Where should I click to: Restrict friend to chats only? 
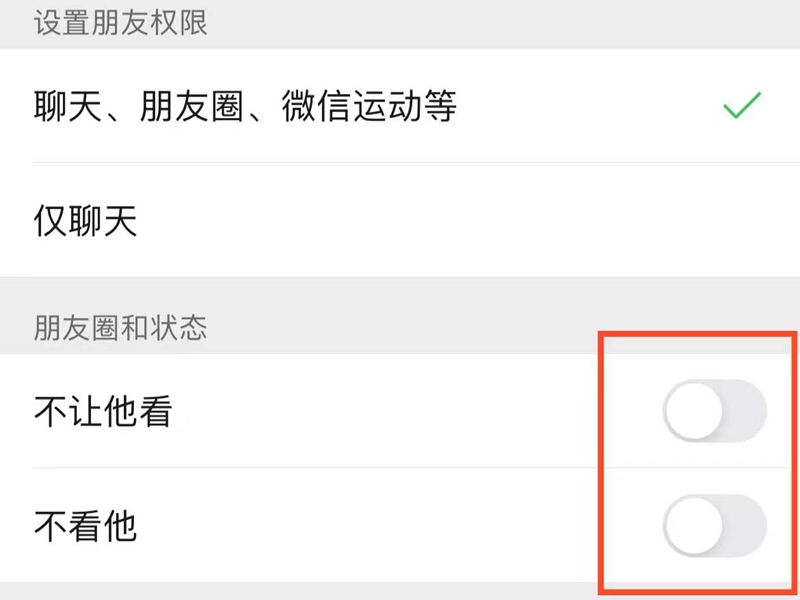[400, 221]
